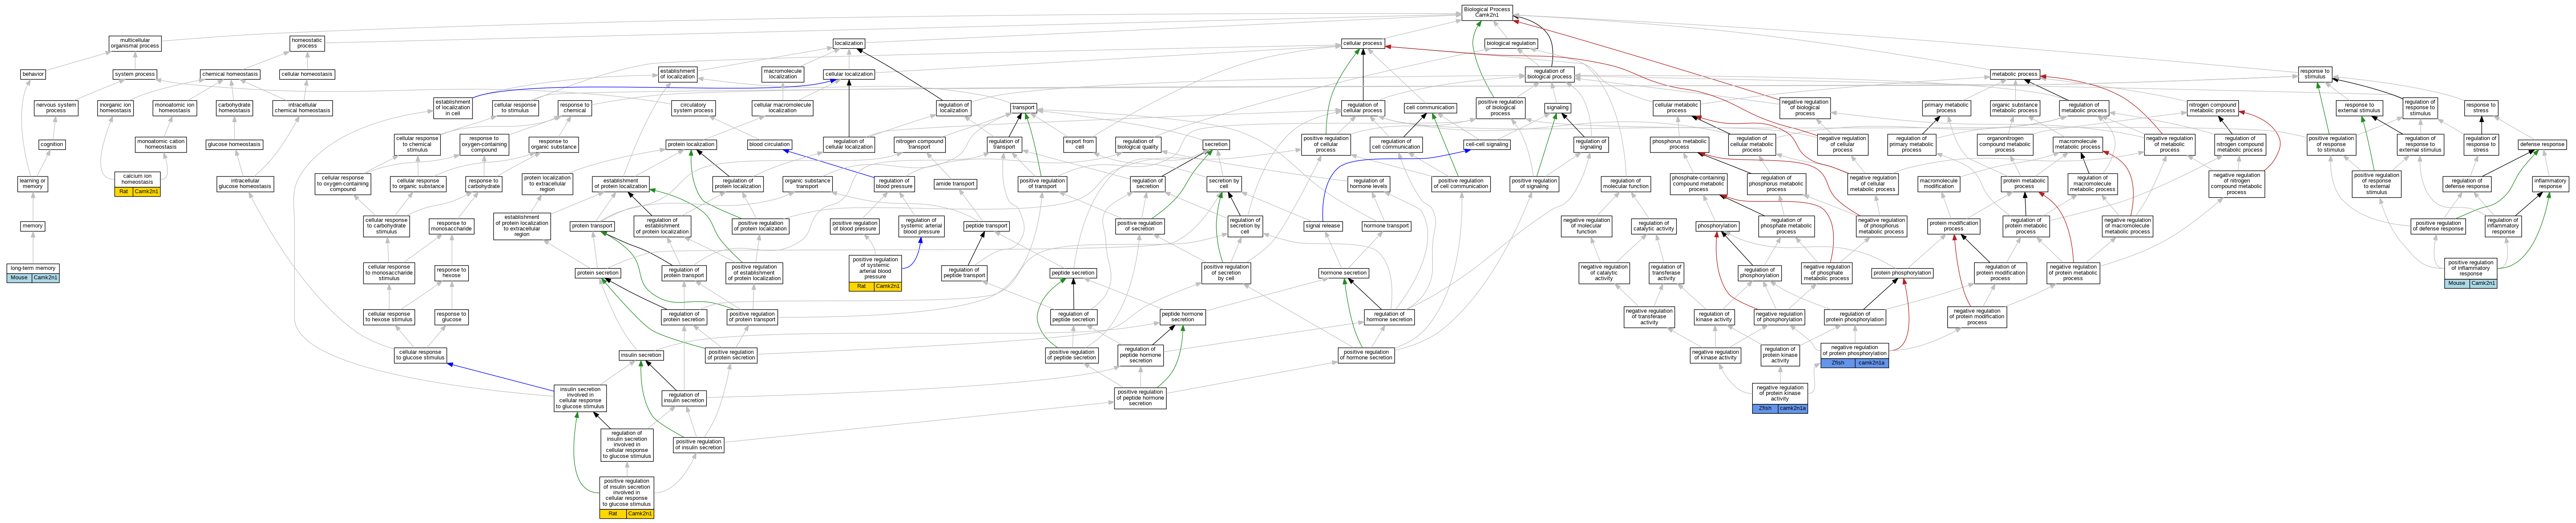Select 'protein localization to extracellular region' node
The height and width of the screenshot is (523, 2576).
547,184
